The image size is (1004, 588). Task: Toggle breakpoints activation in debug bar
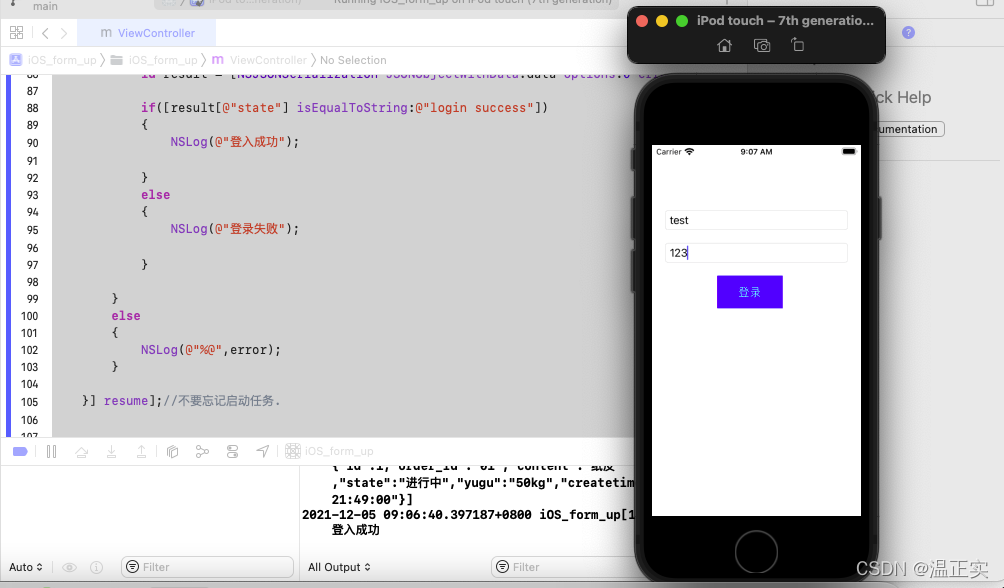(20, 452)
